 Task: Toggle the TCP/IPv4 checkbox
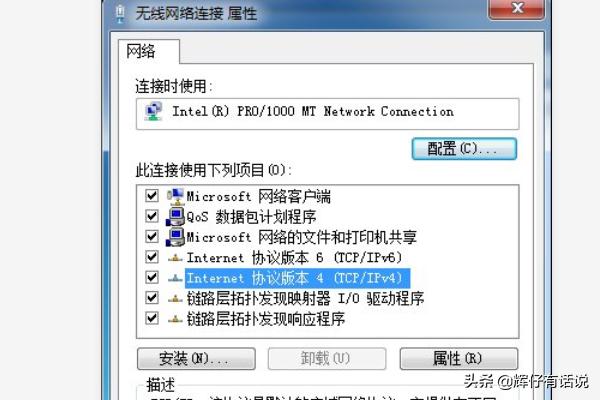(152, 277)
